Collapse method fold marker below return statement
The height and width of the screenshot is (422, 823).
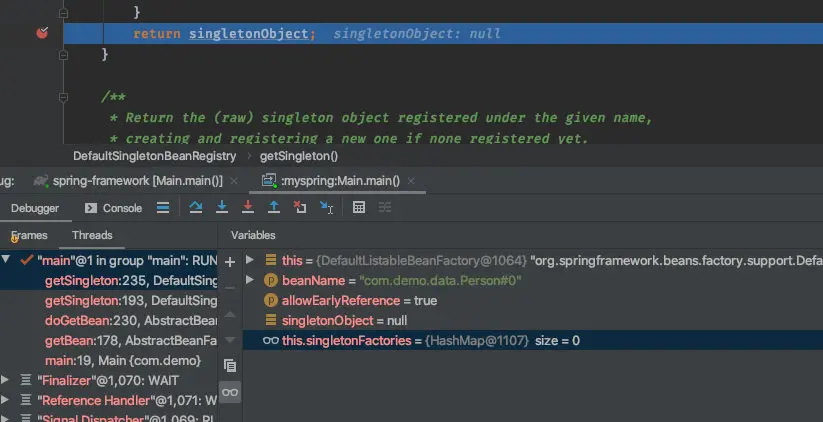[64, 55]
